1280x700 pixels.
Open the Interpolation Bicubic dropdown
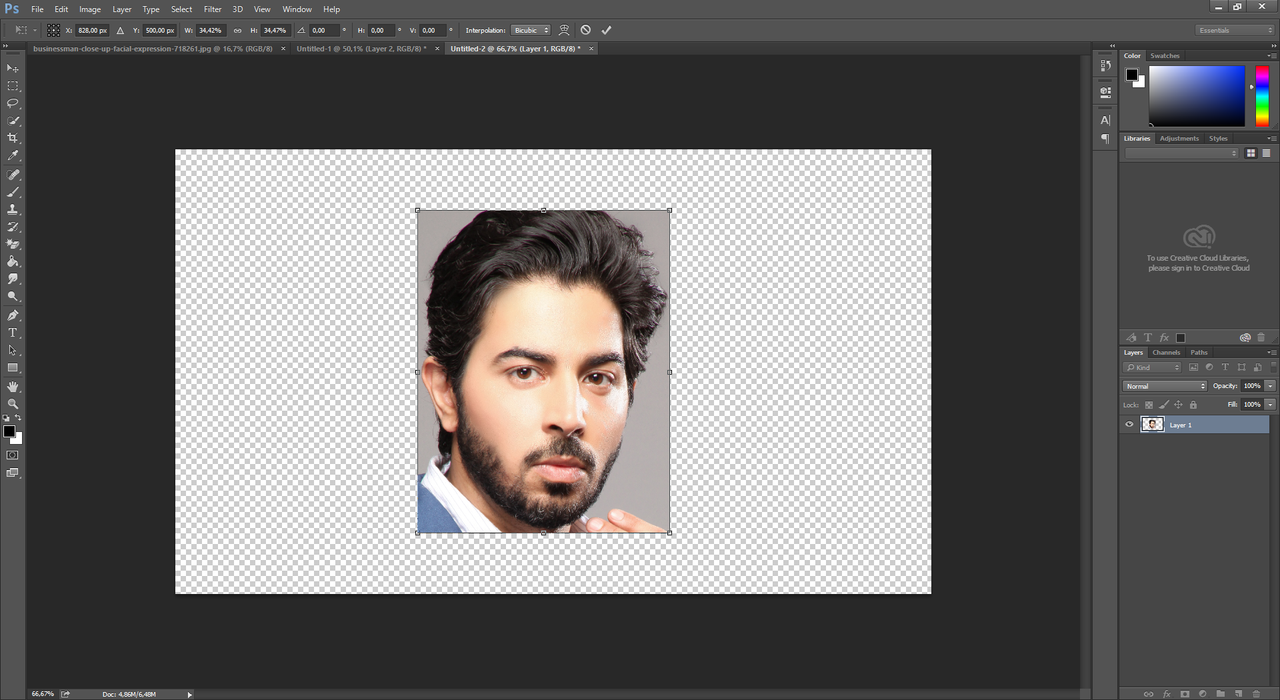point(530,31)
